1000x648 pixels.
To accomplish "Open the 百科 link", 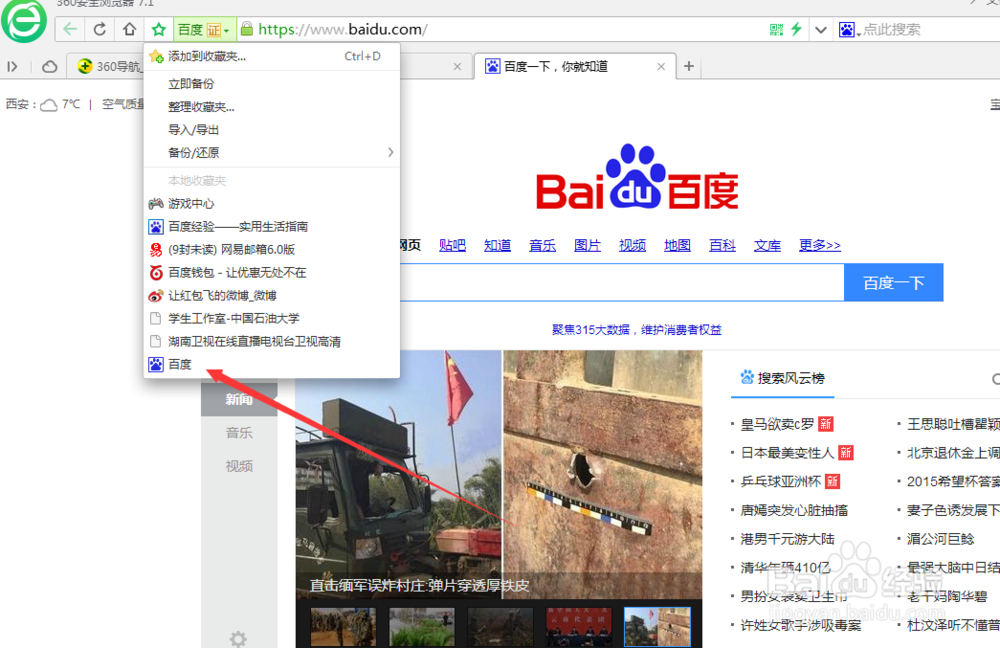I will tap(722, 245).
